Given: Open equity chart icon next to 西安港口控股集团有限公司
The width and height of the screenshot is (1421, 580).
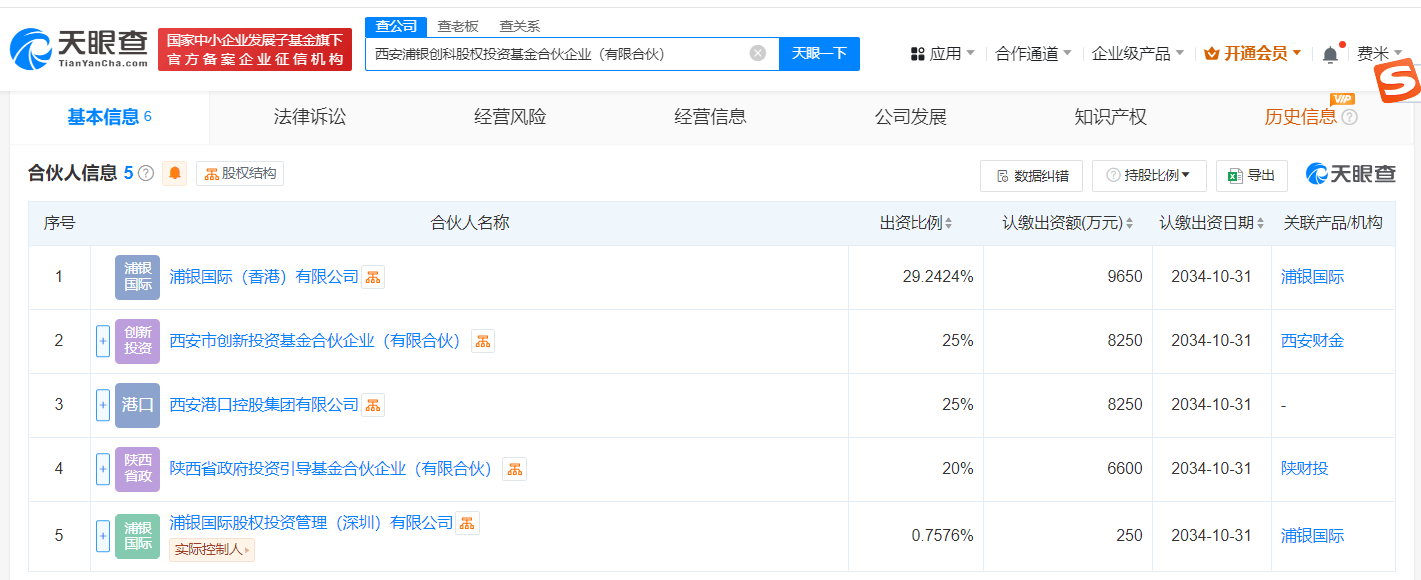Looking at the screenshot, I should coord(373,405).
